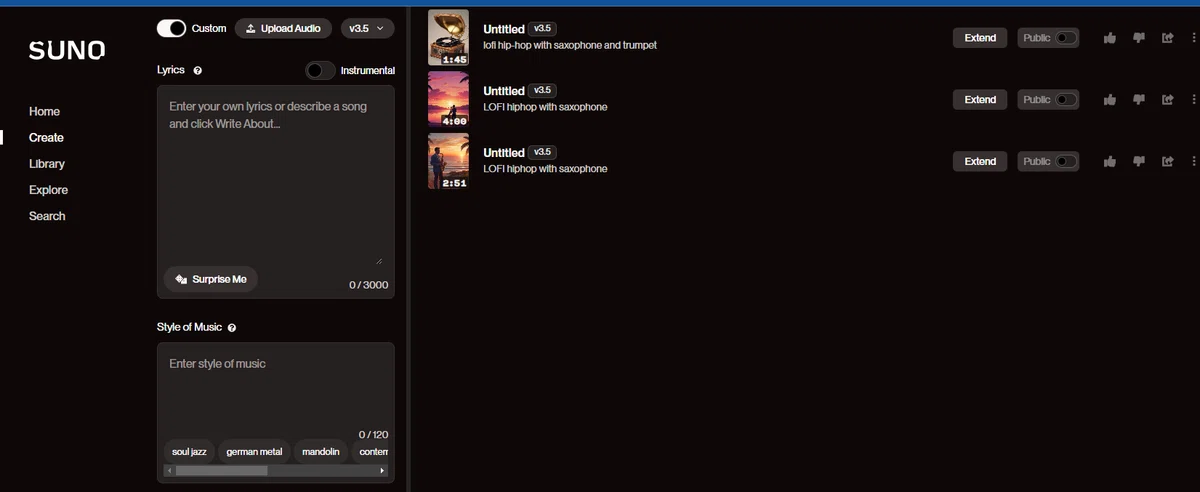Click the Surprise Me button
The height and width of the screenshot is (492, 1200).
[x=211, y=279]
